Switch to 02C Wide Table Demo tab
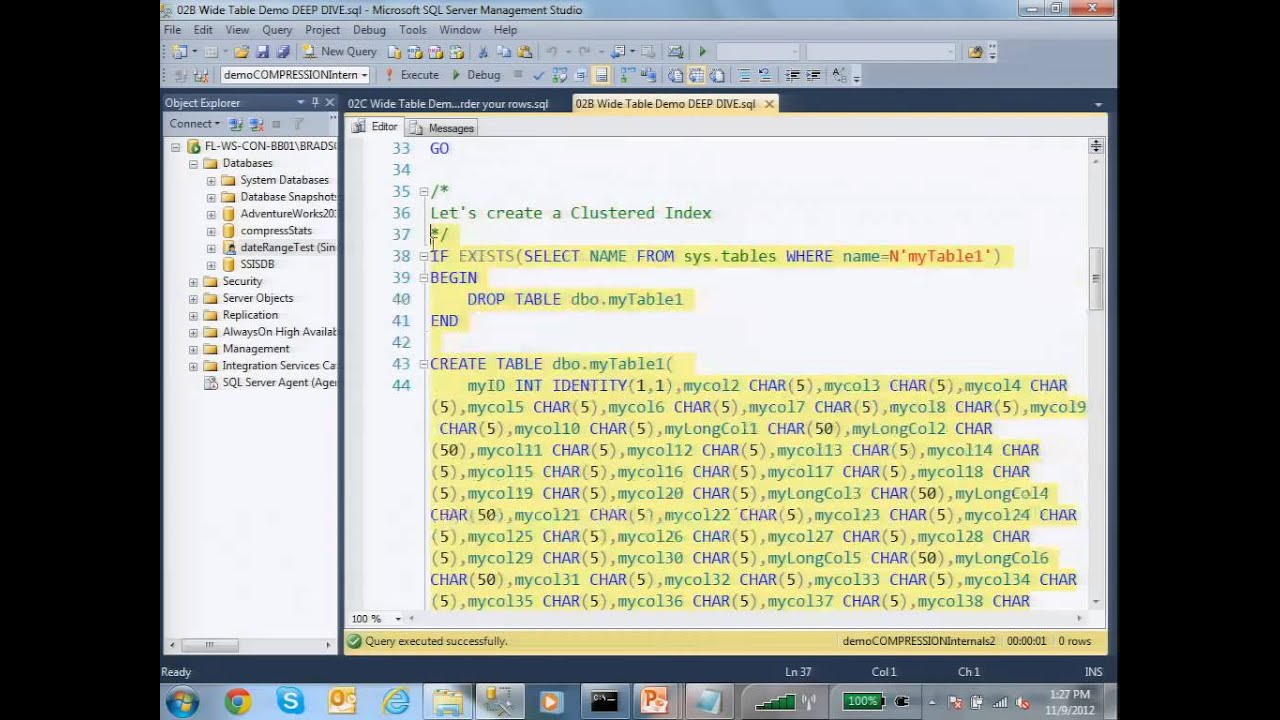Screen dimensions: 1280x720 tap(448, 104)
